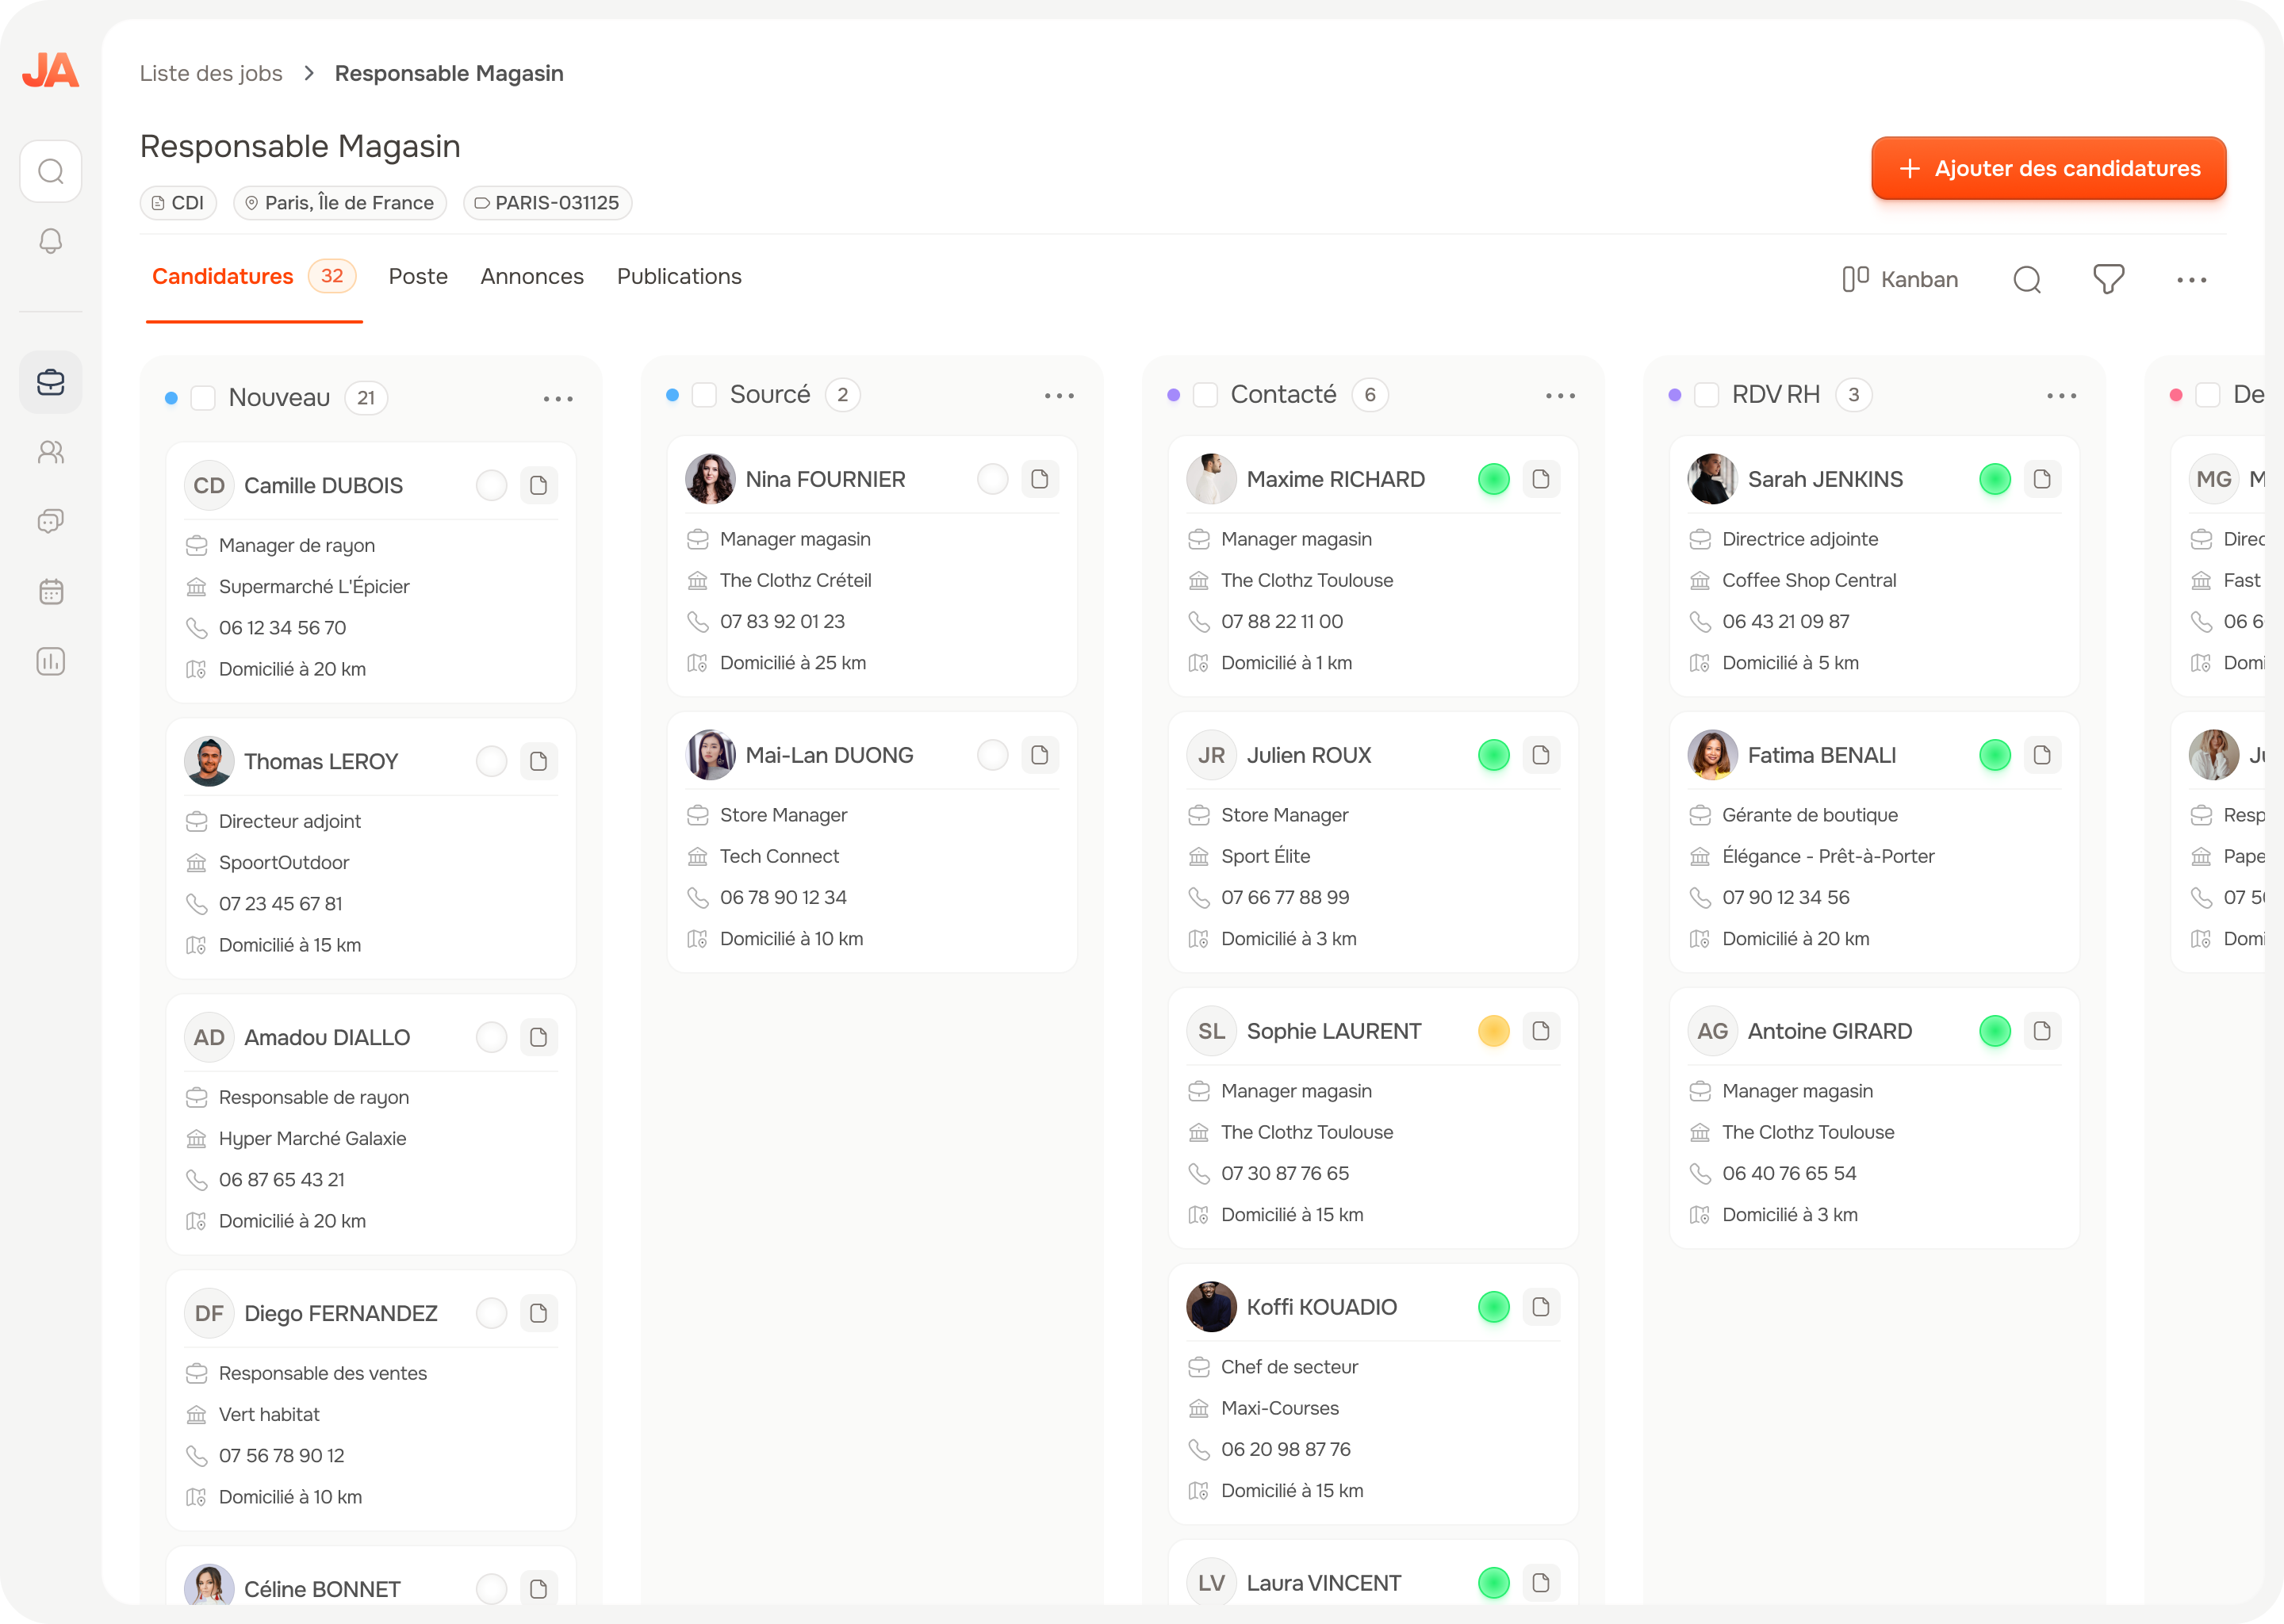Open the Contacté column more options menu
This screenshot has height=1624, width=2284.
pyautogui.click(x=1560, y=396)
